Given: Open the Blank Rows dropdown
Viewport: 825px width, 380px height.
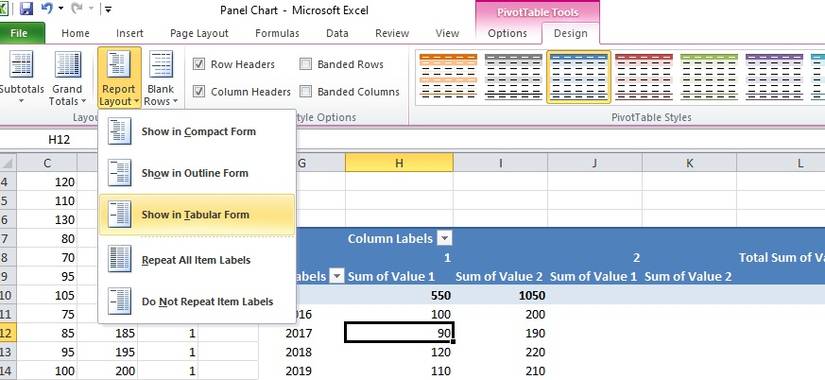Looking at the screenshot, I should 160,78.
